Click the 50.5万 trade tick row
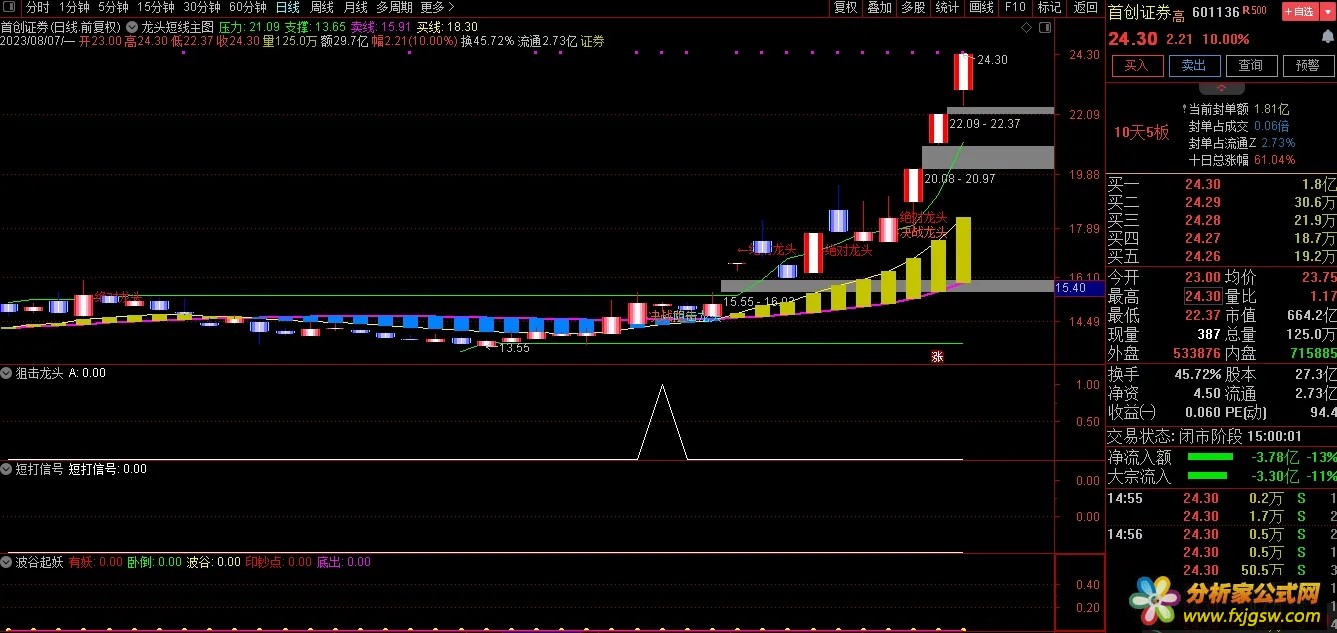 (x=1222, y=570)
